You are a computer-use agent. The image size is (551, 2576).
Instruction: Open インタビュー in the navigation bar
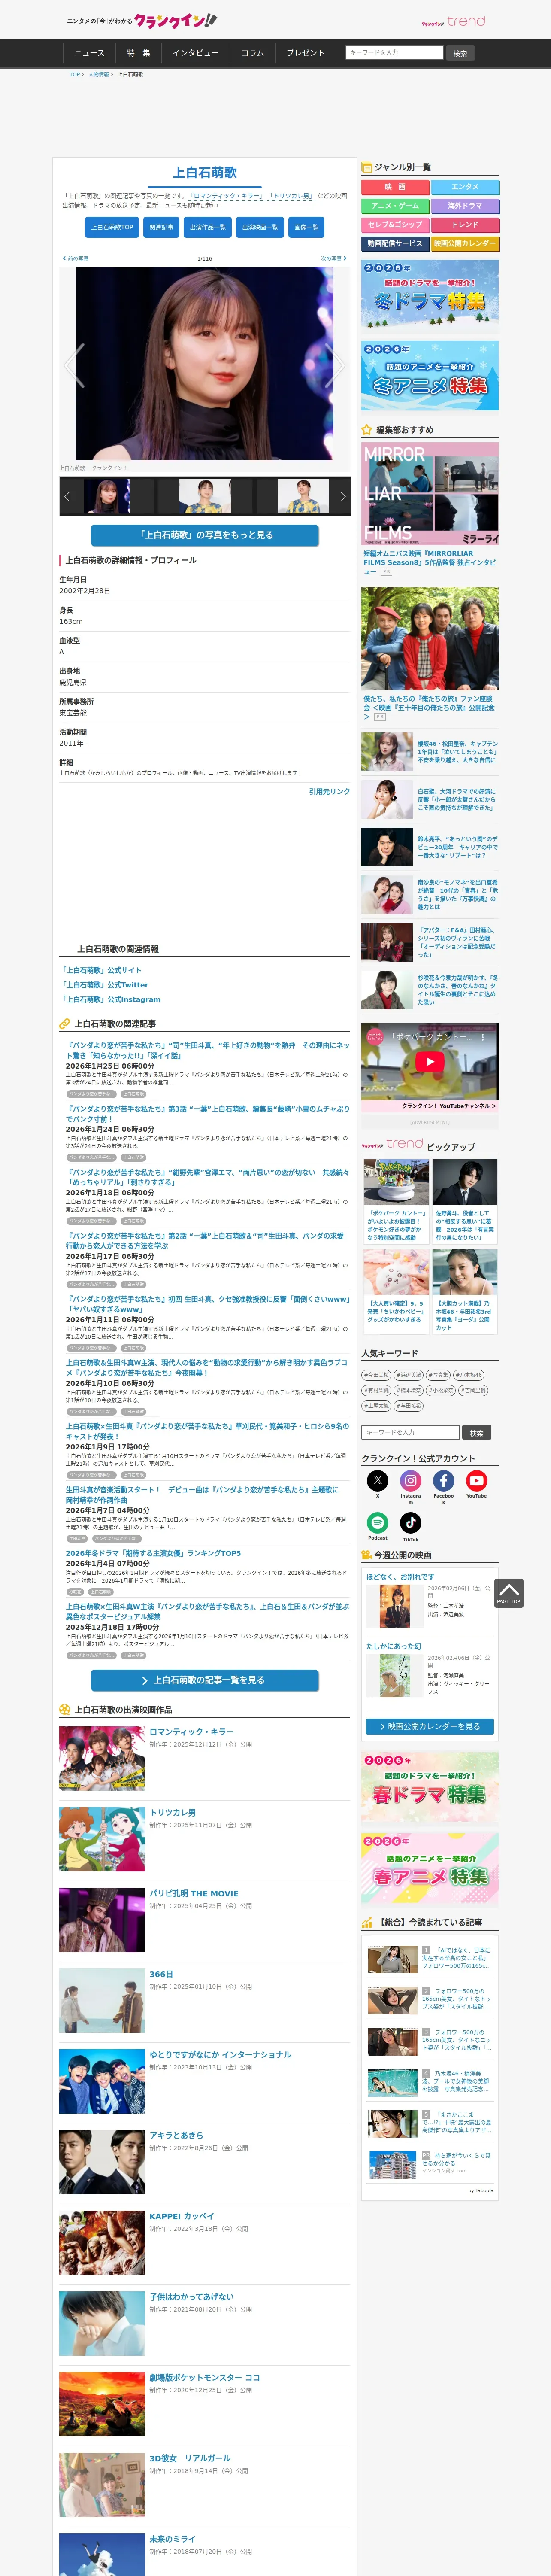pos(195,53)
